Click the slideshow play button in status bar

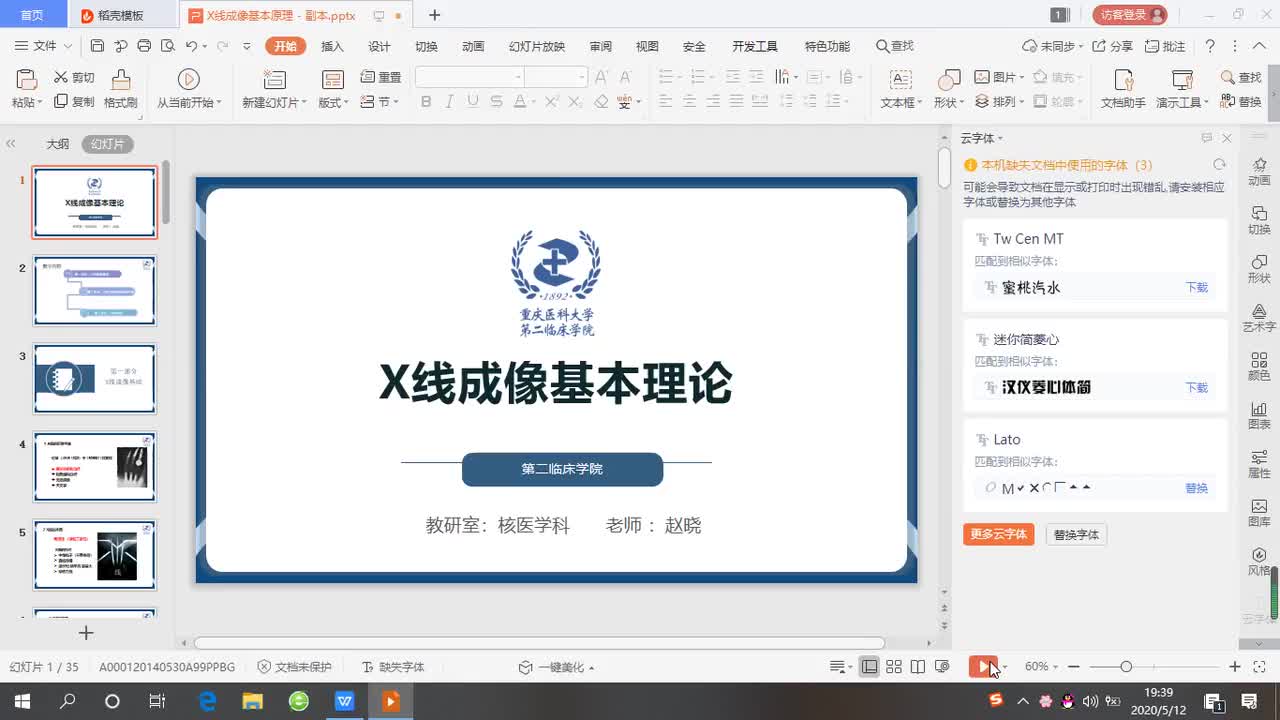(984, 667)
